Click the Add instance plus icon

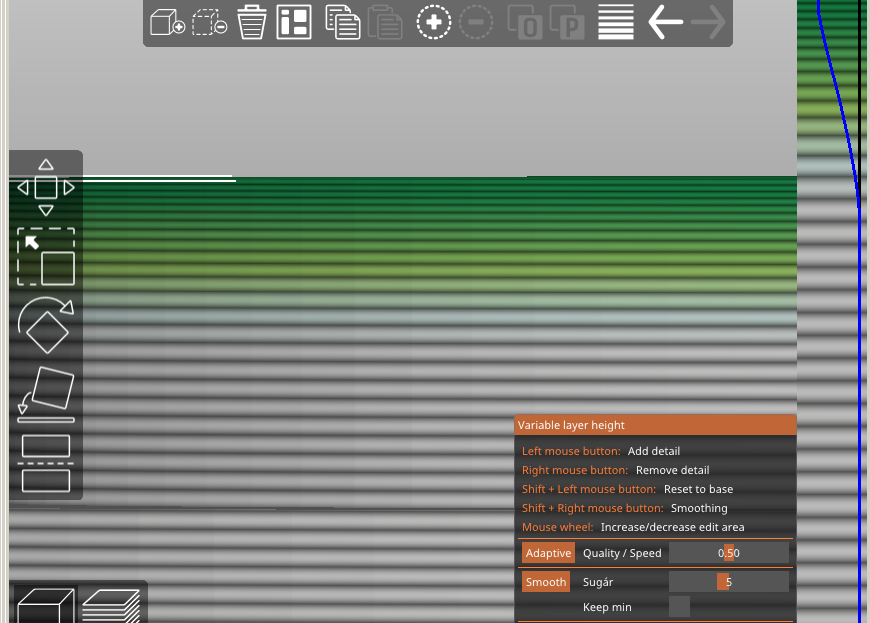click(x=434, y=22)
